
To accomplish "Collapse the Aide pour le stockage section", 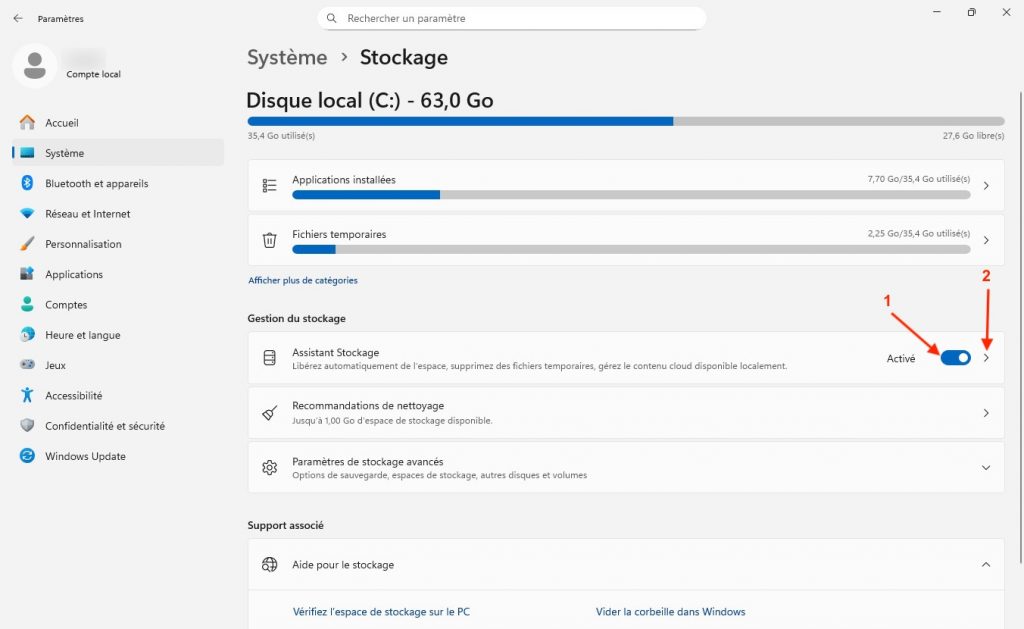I will (986, 565).
